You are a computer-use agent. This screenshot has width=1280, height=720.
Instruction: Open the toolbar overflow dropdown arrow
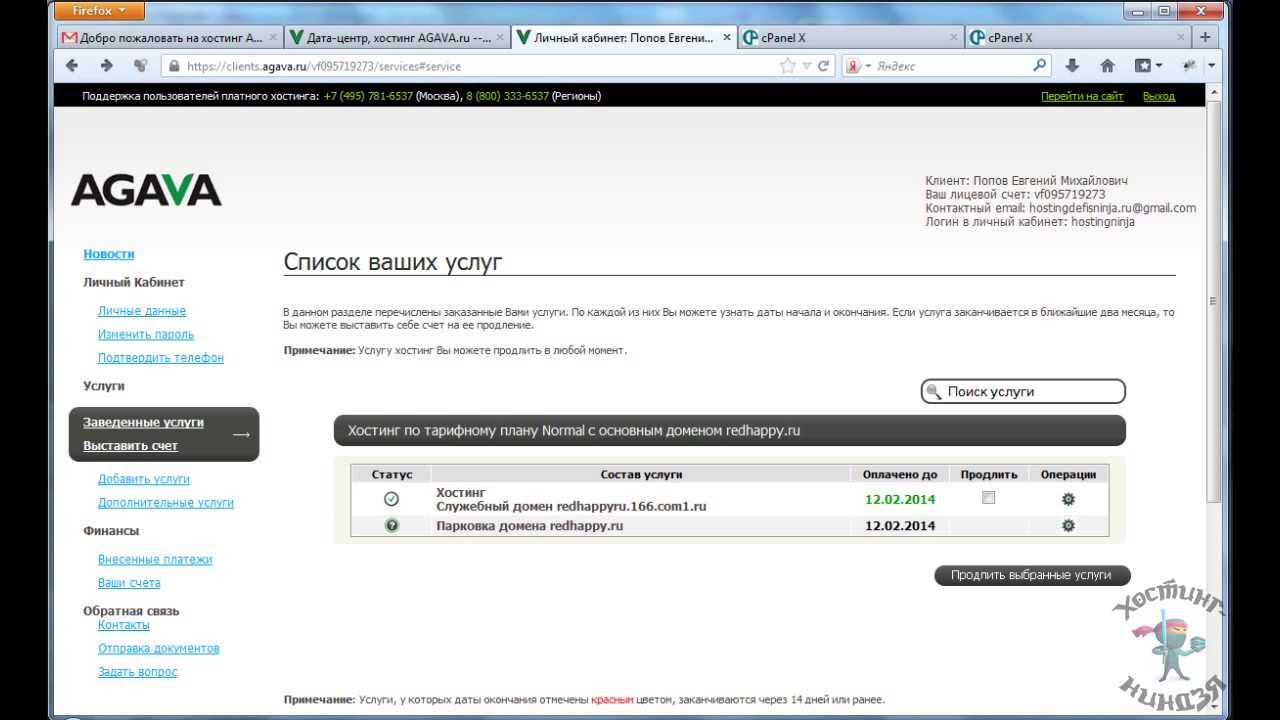point(1212,66)
